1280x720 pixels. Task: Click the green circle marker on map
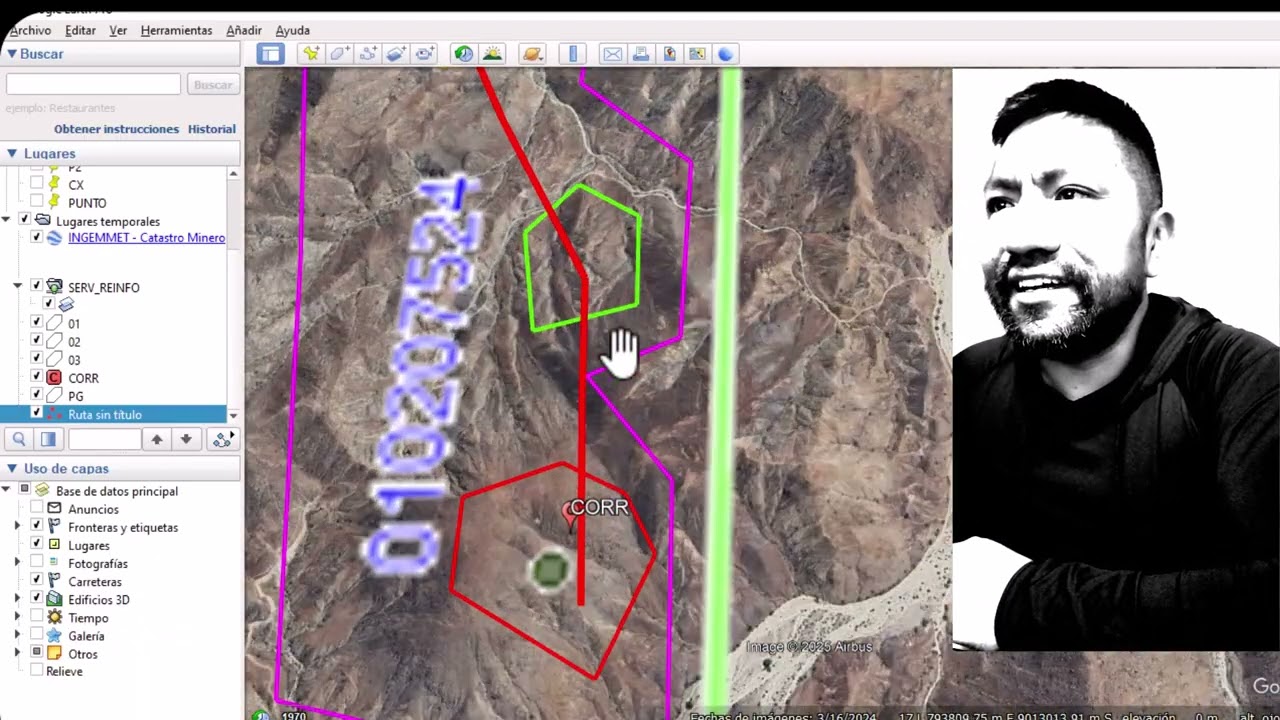click(549, 570)
